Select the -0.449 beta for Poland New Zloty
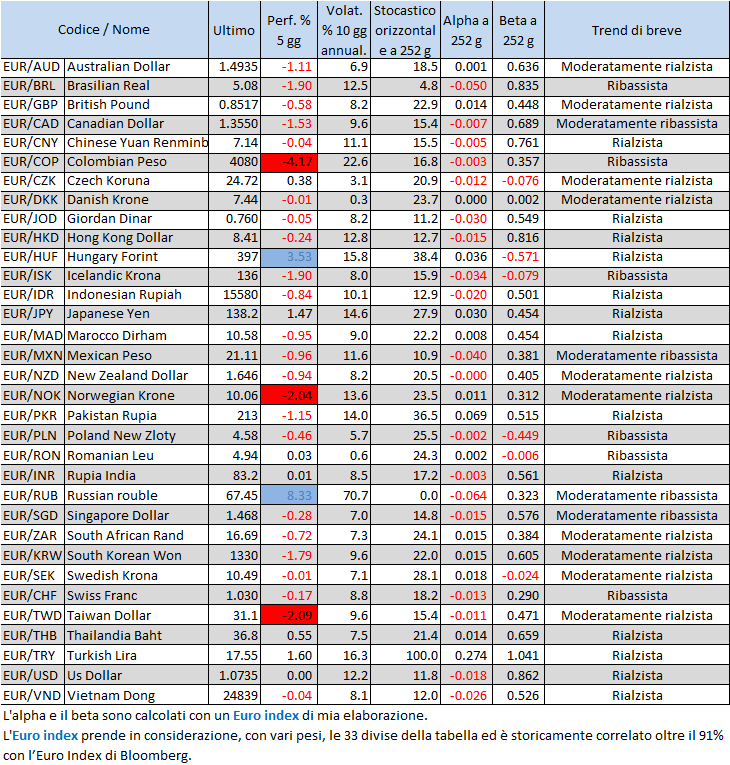Viewport: 730px width, 765px height. click(518, 436)
